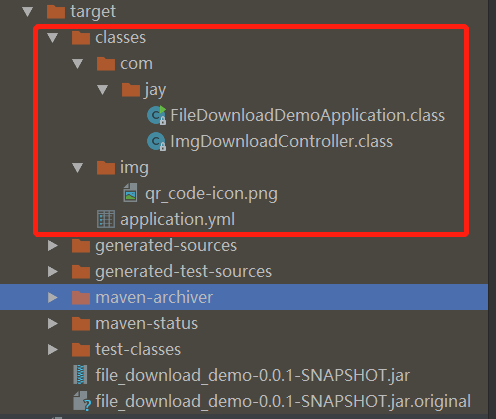The height and width of the screenshot is (419, 496).
Task: Click the qr_code-icon.png image file icon
Action: point(130,193)
